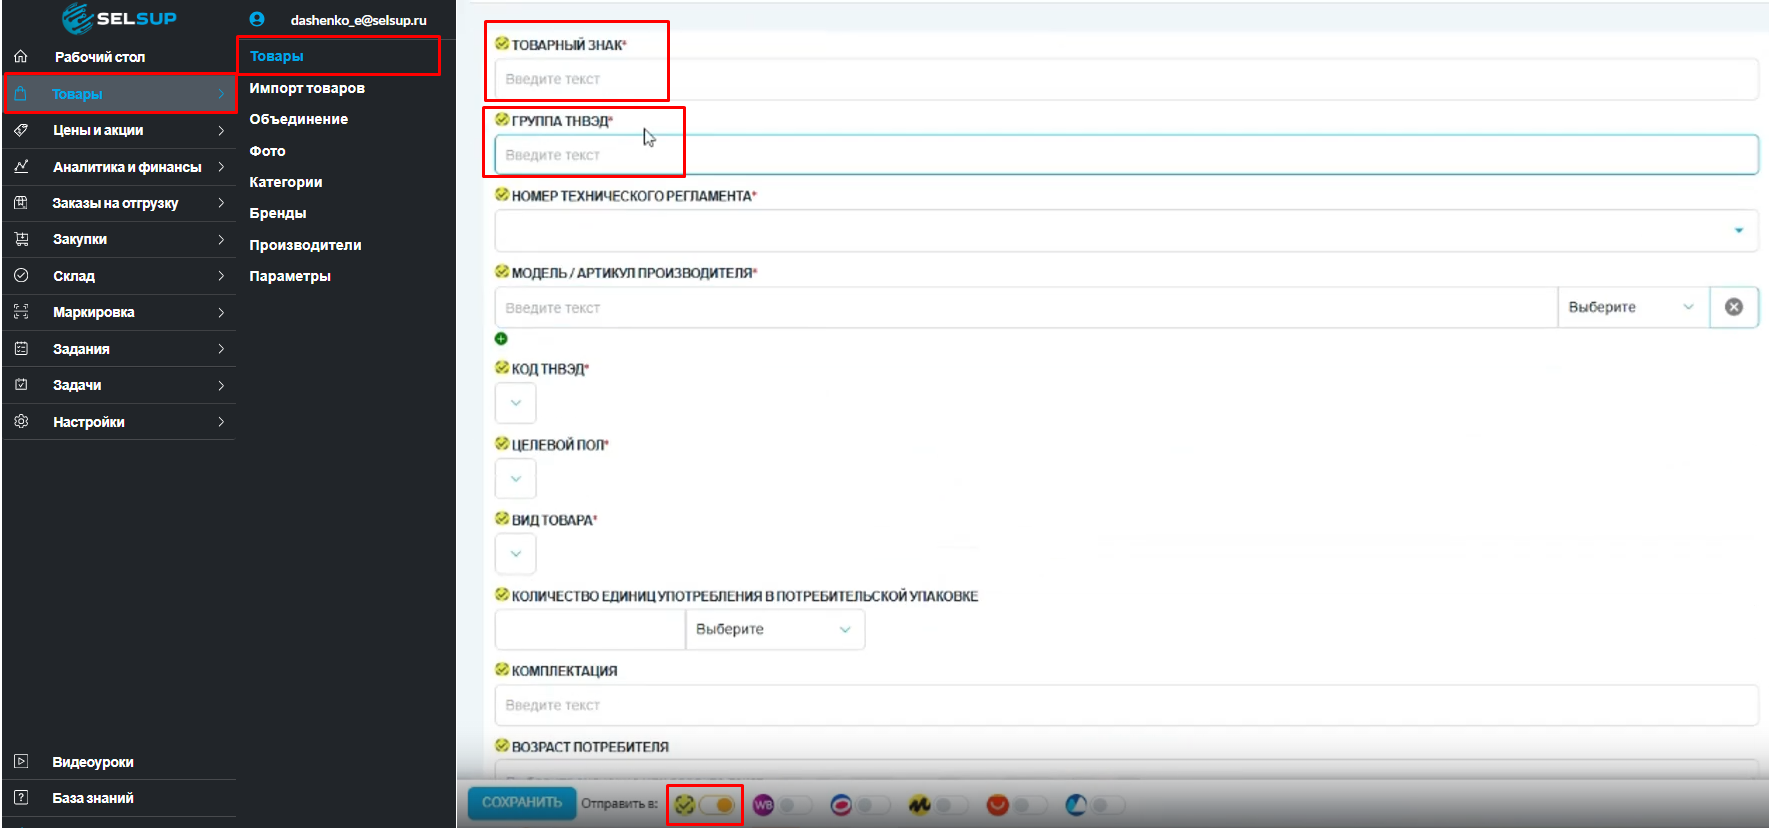Click the Честный знак icon in the send bar
Screen dimensions: 1769x828
point(684,805)
